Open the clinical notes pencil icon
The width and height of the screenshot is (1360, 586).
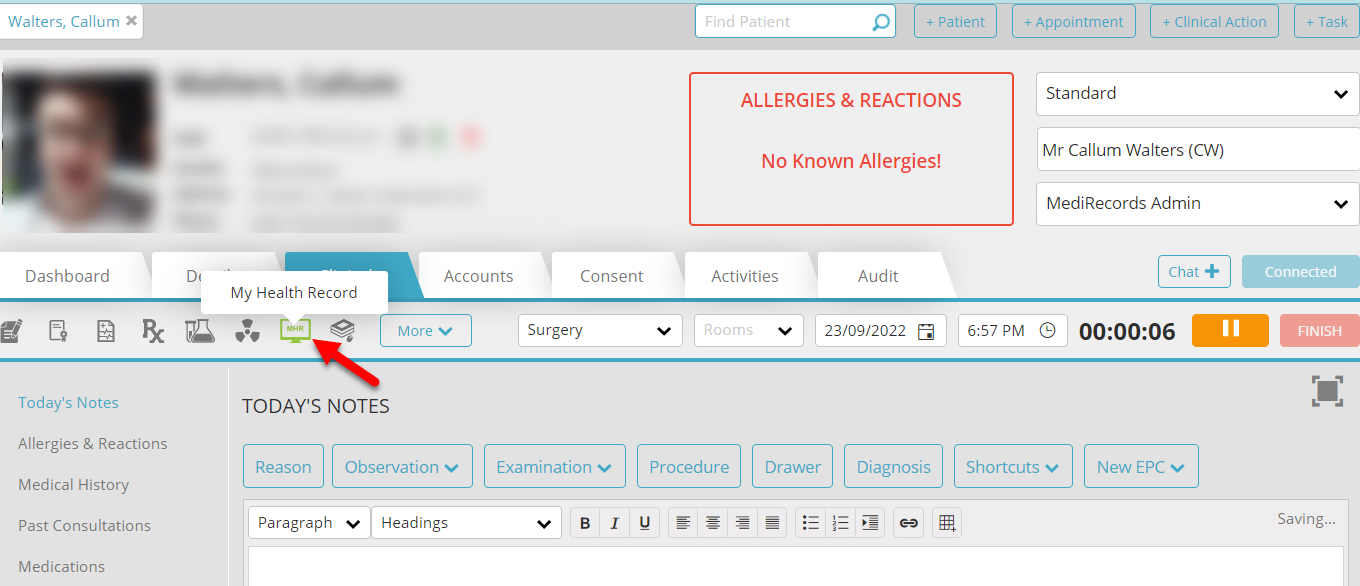pos(12,330)
